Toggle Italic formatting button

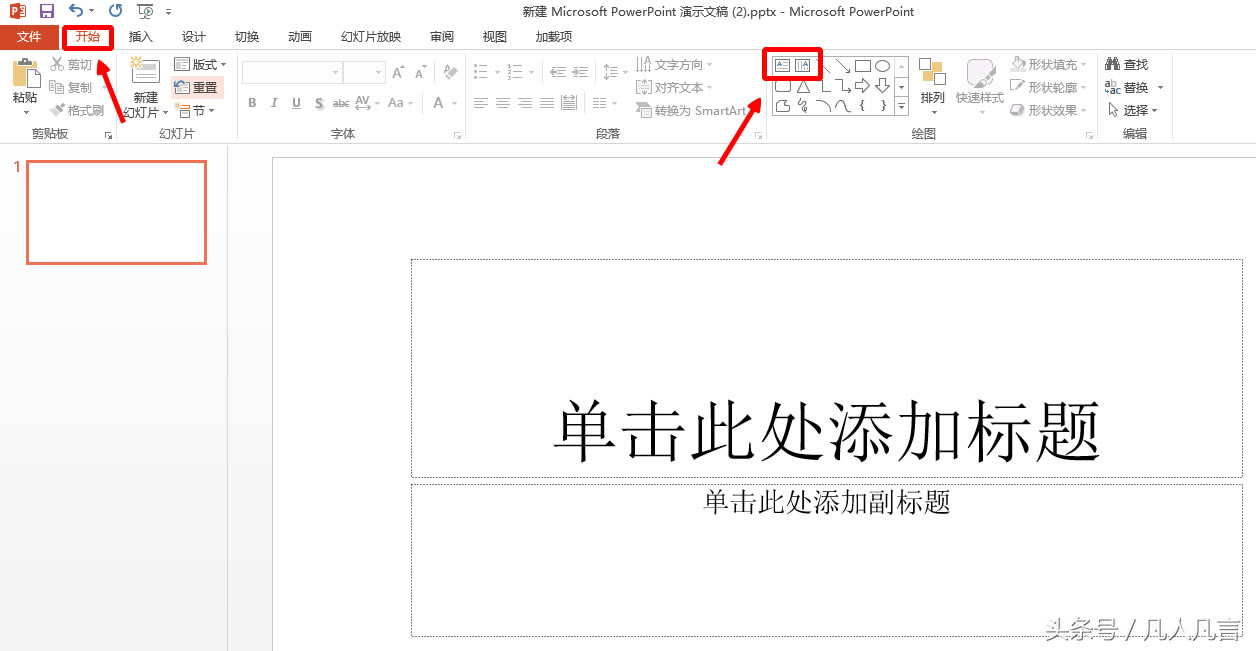(274, 103)
